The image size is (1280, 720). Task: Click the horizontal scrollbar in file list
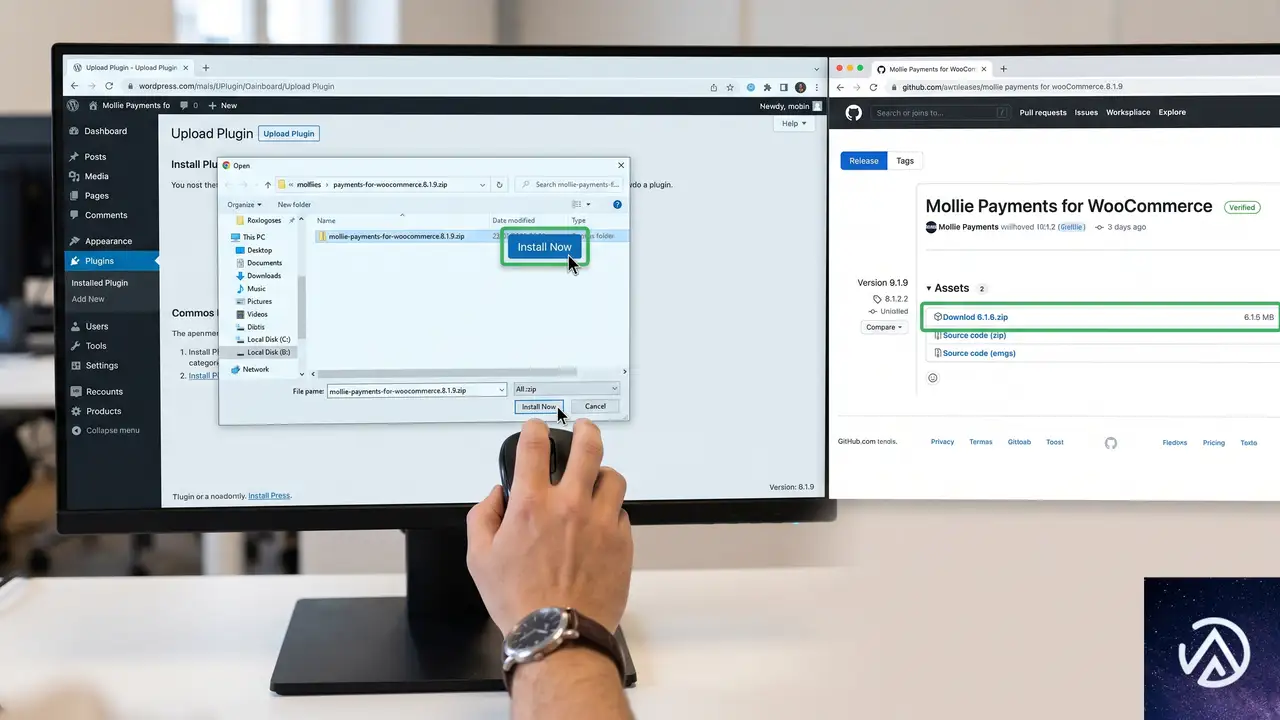click(445, 372)
